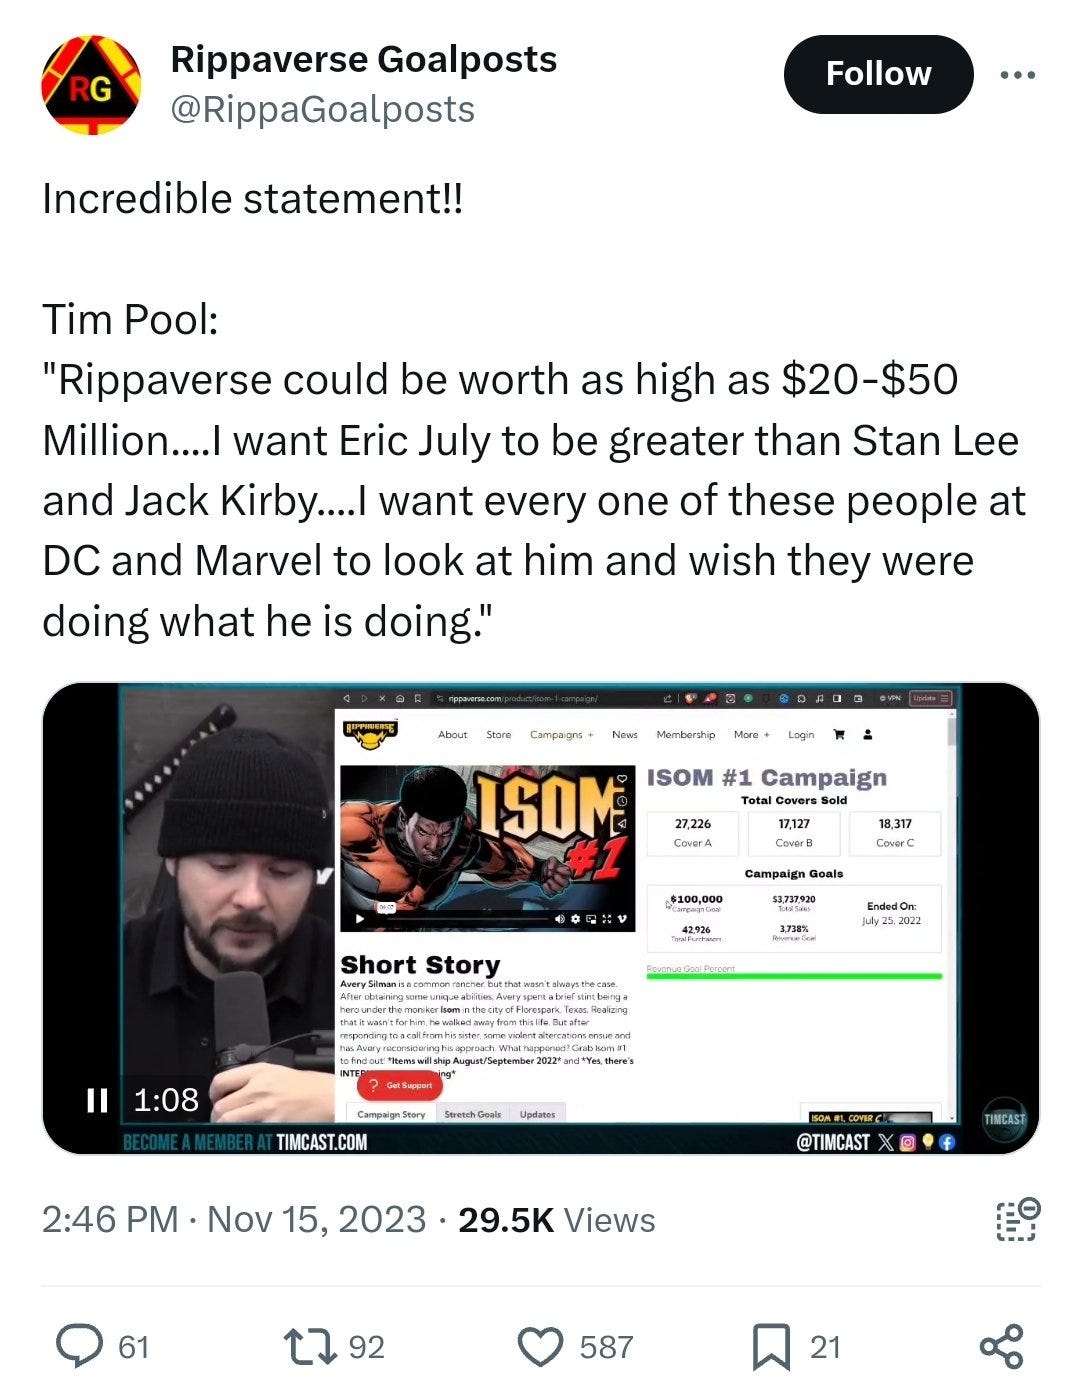The height and width of the screenshot is (1398, 1080).
Task: Open the ISOM #1 video thumbnail
Action: [x=488, y=848]
